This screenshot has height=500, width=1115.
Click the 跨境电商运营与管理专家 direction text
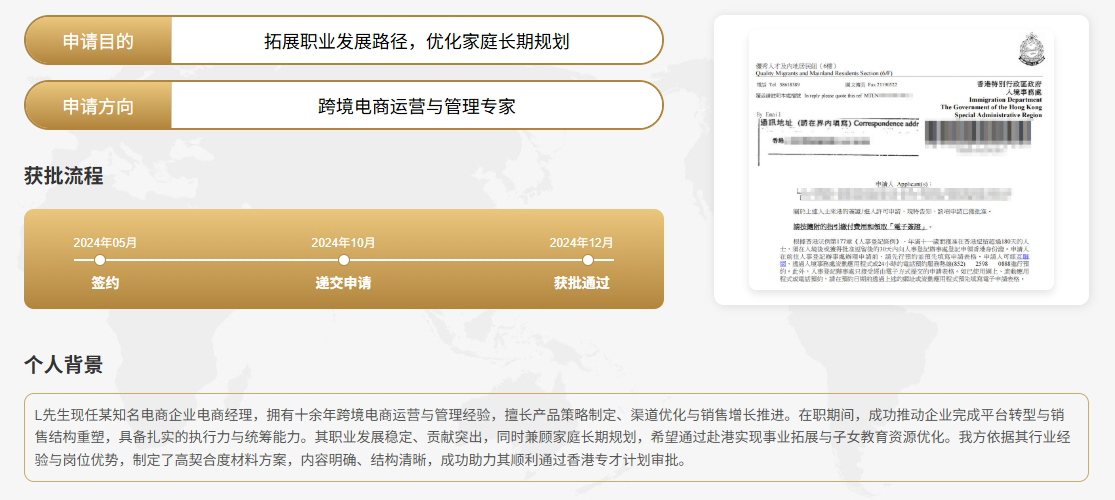coord(416,106)
